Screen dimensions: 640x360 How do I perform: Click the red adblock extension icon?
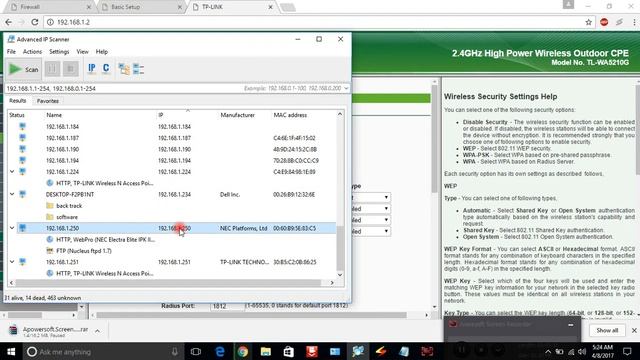click(604, 22)
